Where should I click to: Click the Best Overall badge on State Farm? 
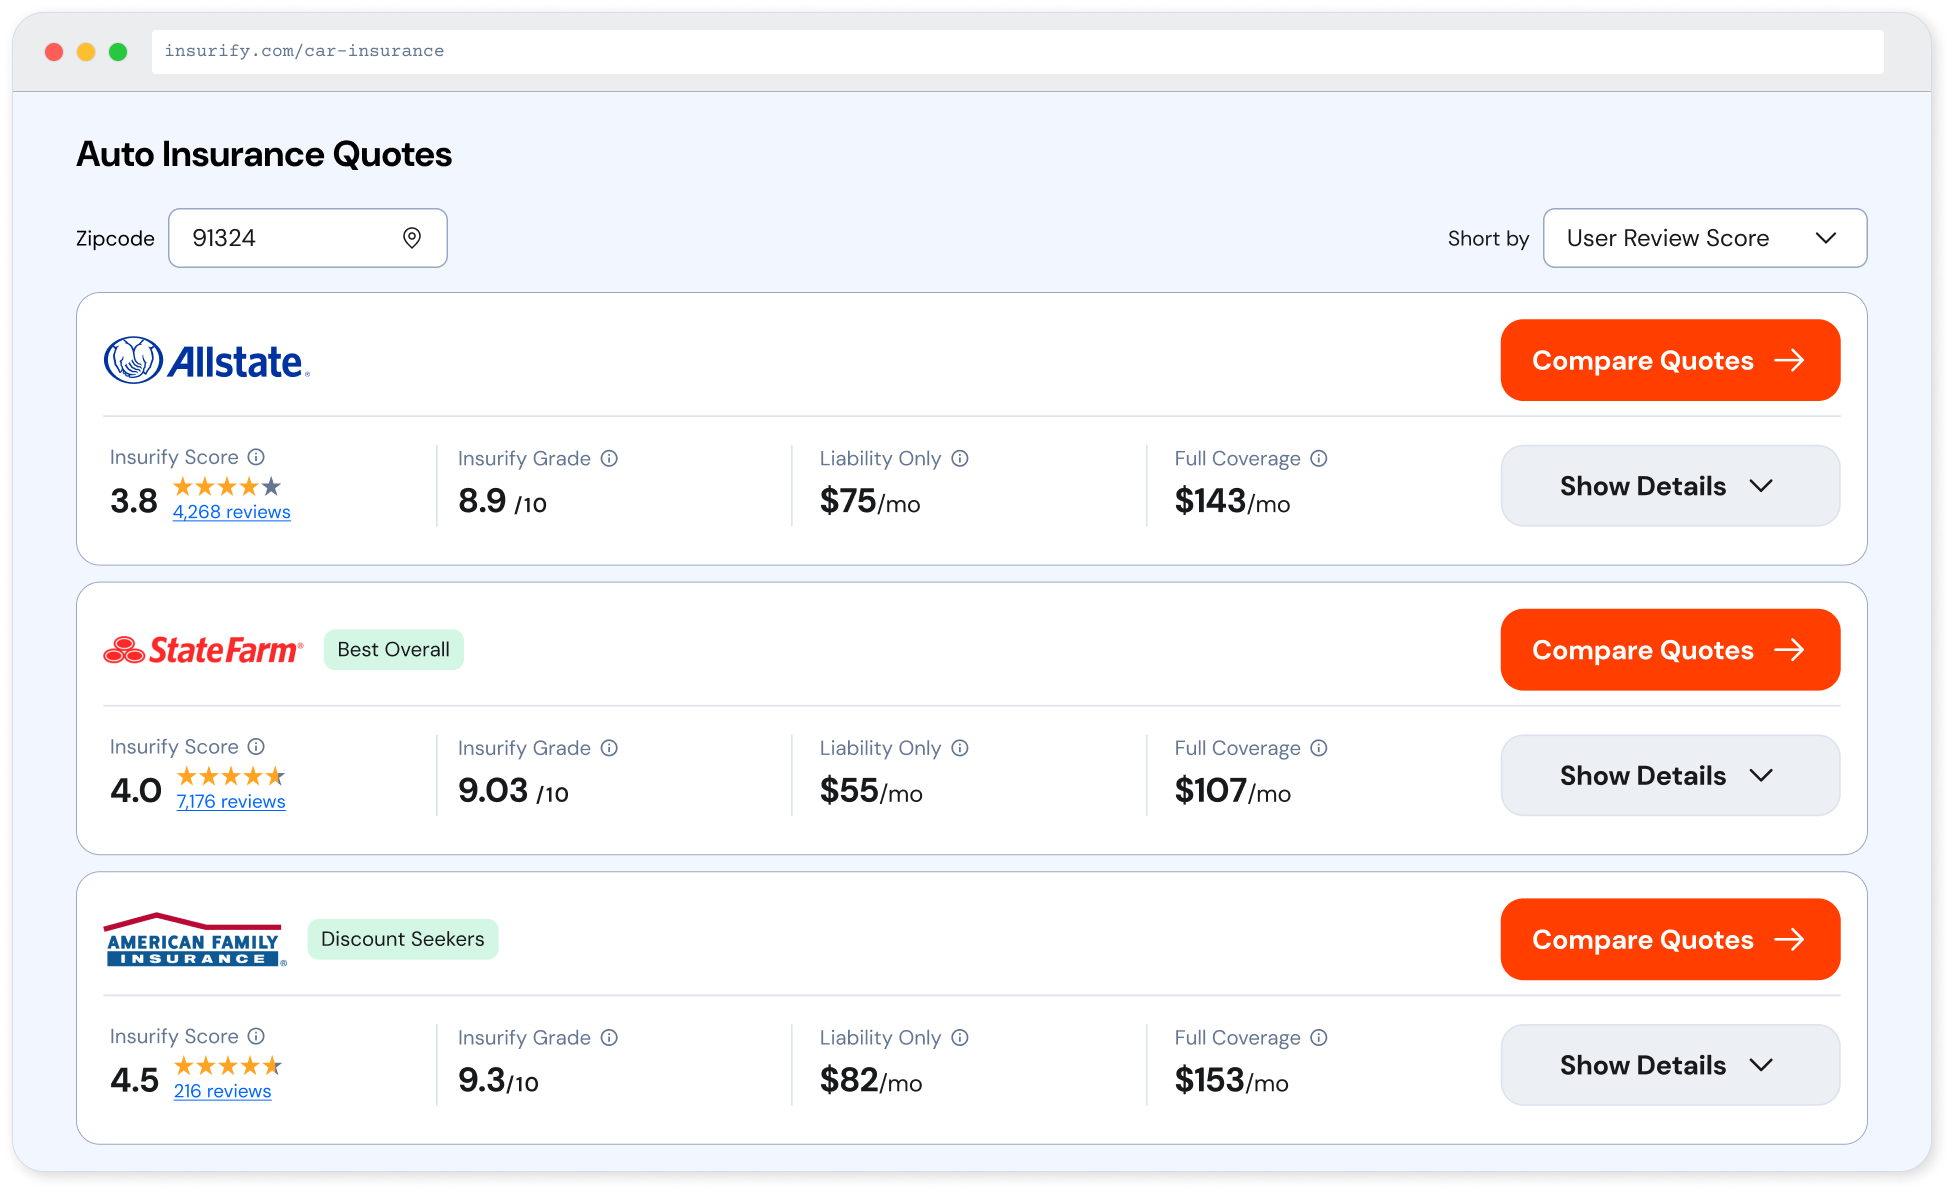coord(393,649)
